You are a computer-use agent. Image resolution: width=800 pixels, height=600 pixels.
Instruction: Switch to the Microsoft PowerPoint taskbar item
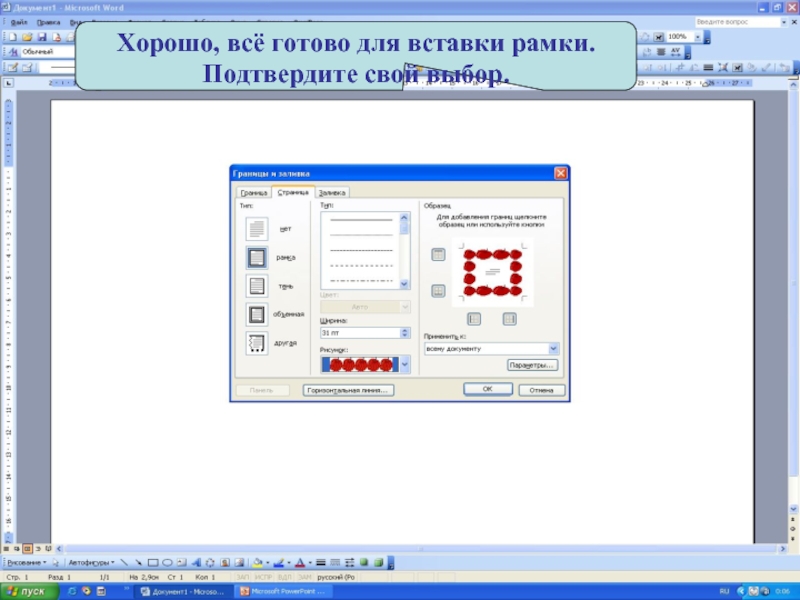coord(284,592)
